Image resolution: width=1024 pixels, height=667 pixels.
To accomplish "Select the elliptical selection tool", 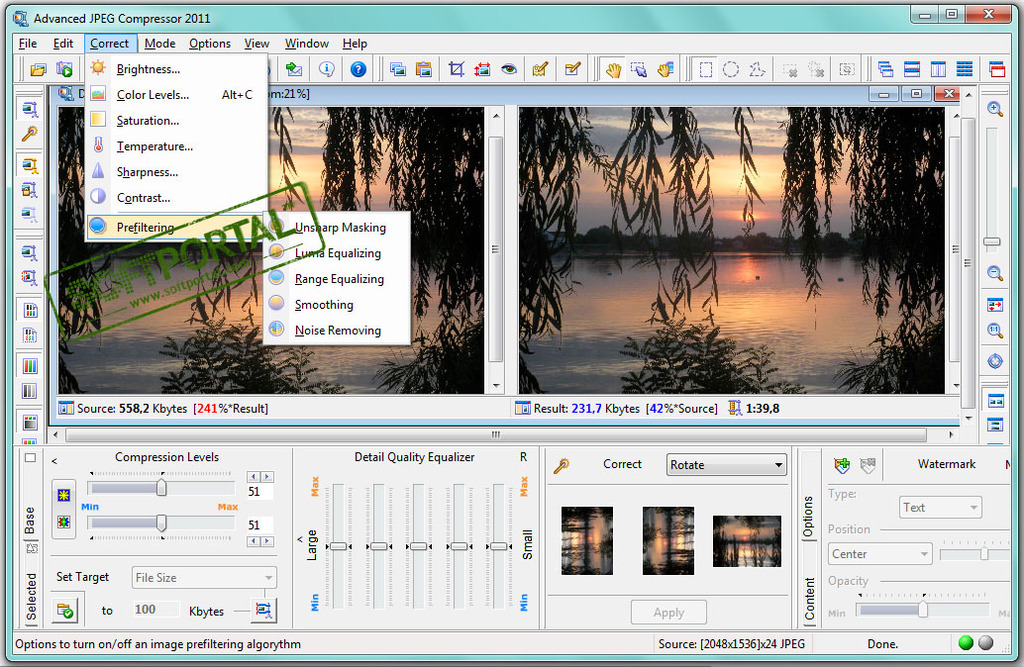I will [x=731, y=68].
